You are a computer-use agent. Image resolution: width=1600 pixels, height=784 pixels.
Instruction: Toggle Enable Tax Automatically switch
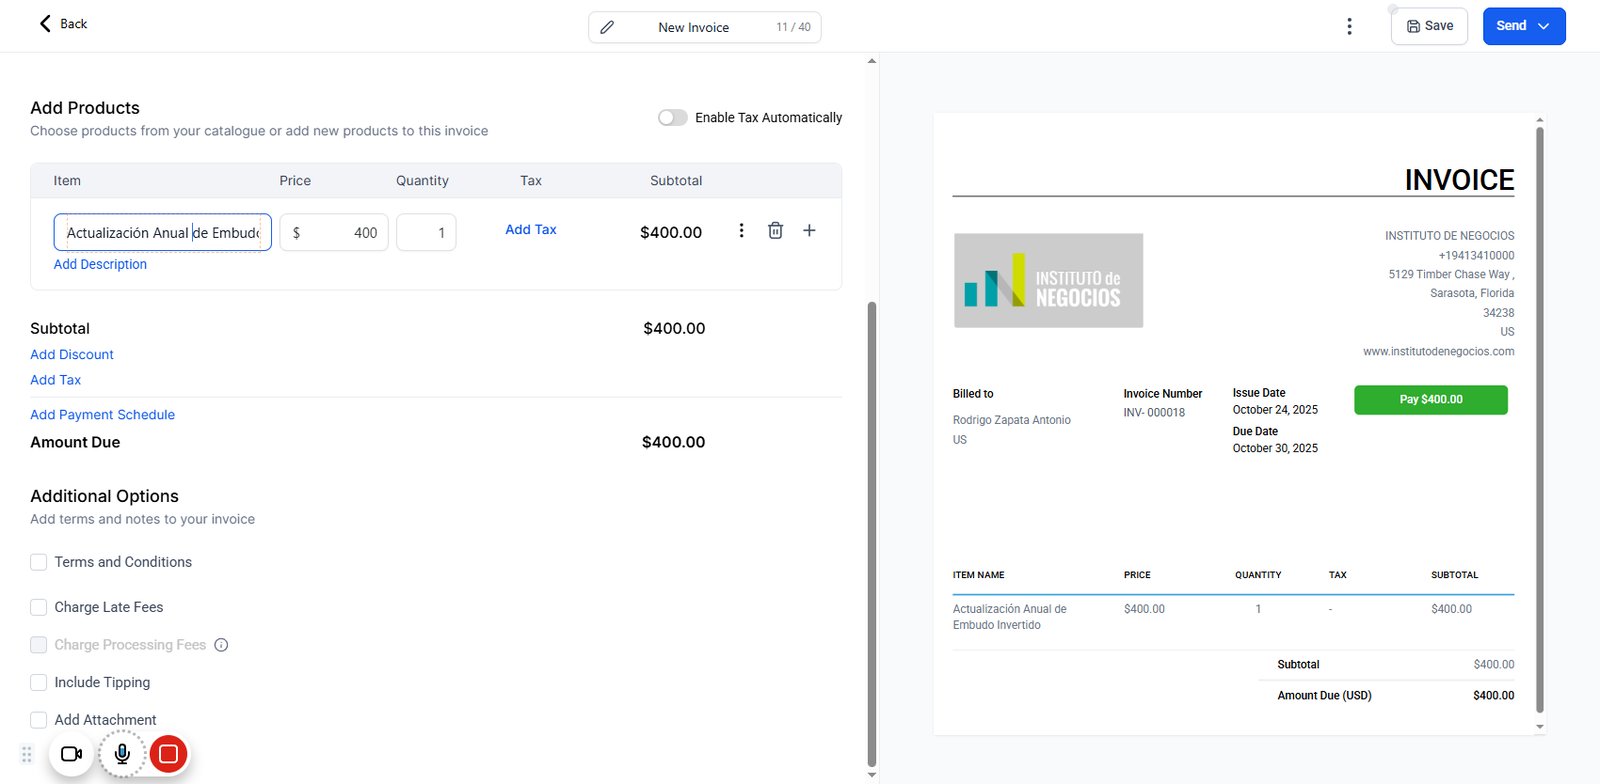[673, 118]
